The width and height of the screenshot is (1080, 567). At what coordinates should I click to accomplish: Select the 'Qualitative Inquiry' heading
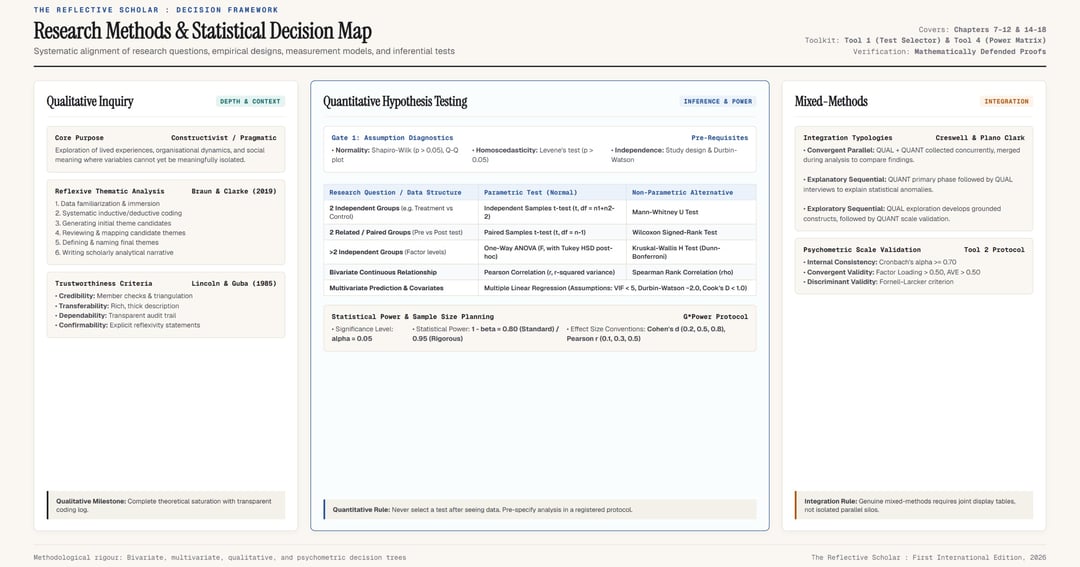[x=90, y=101]
